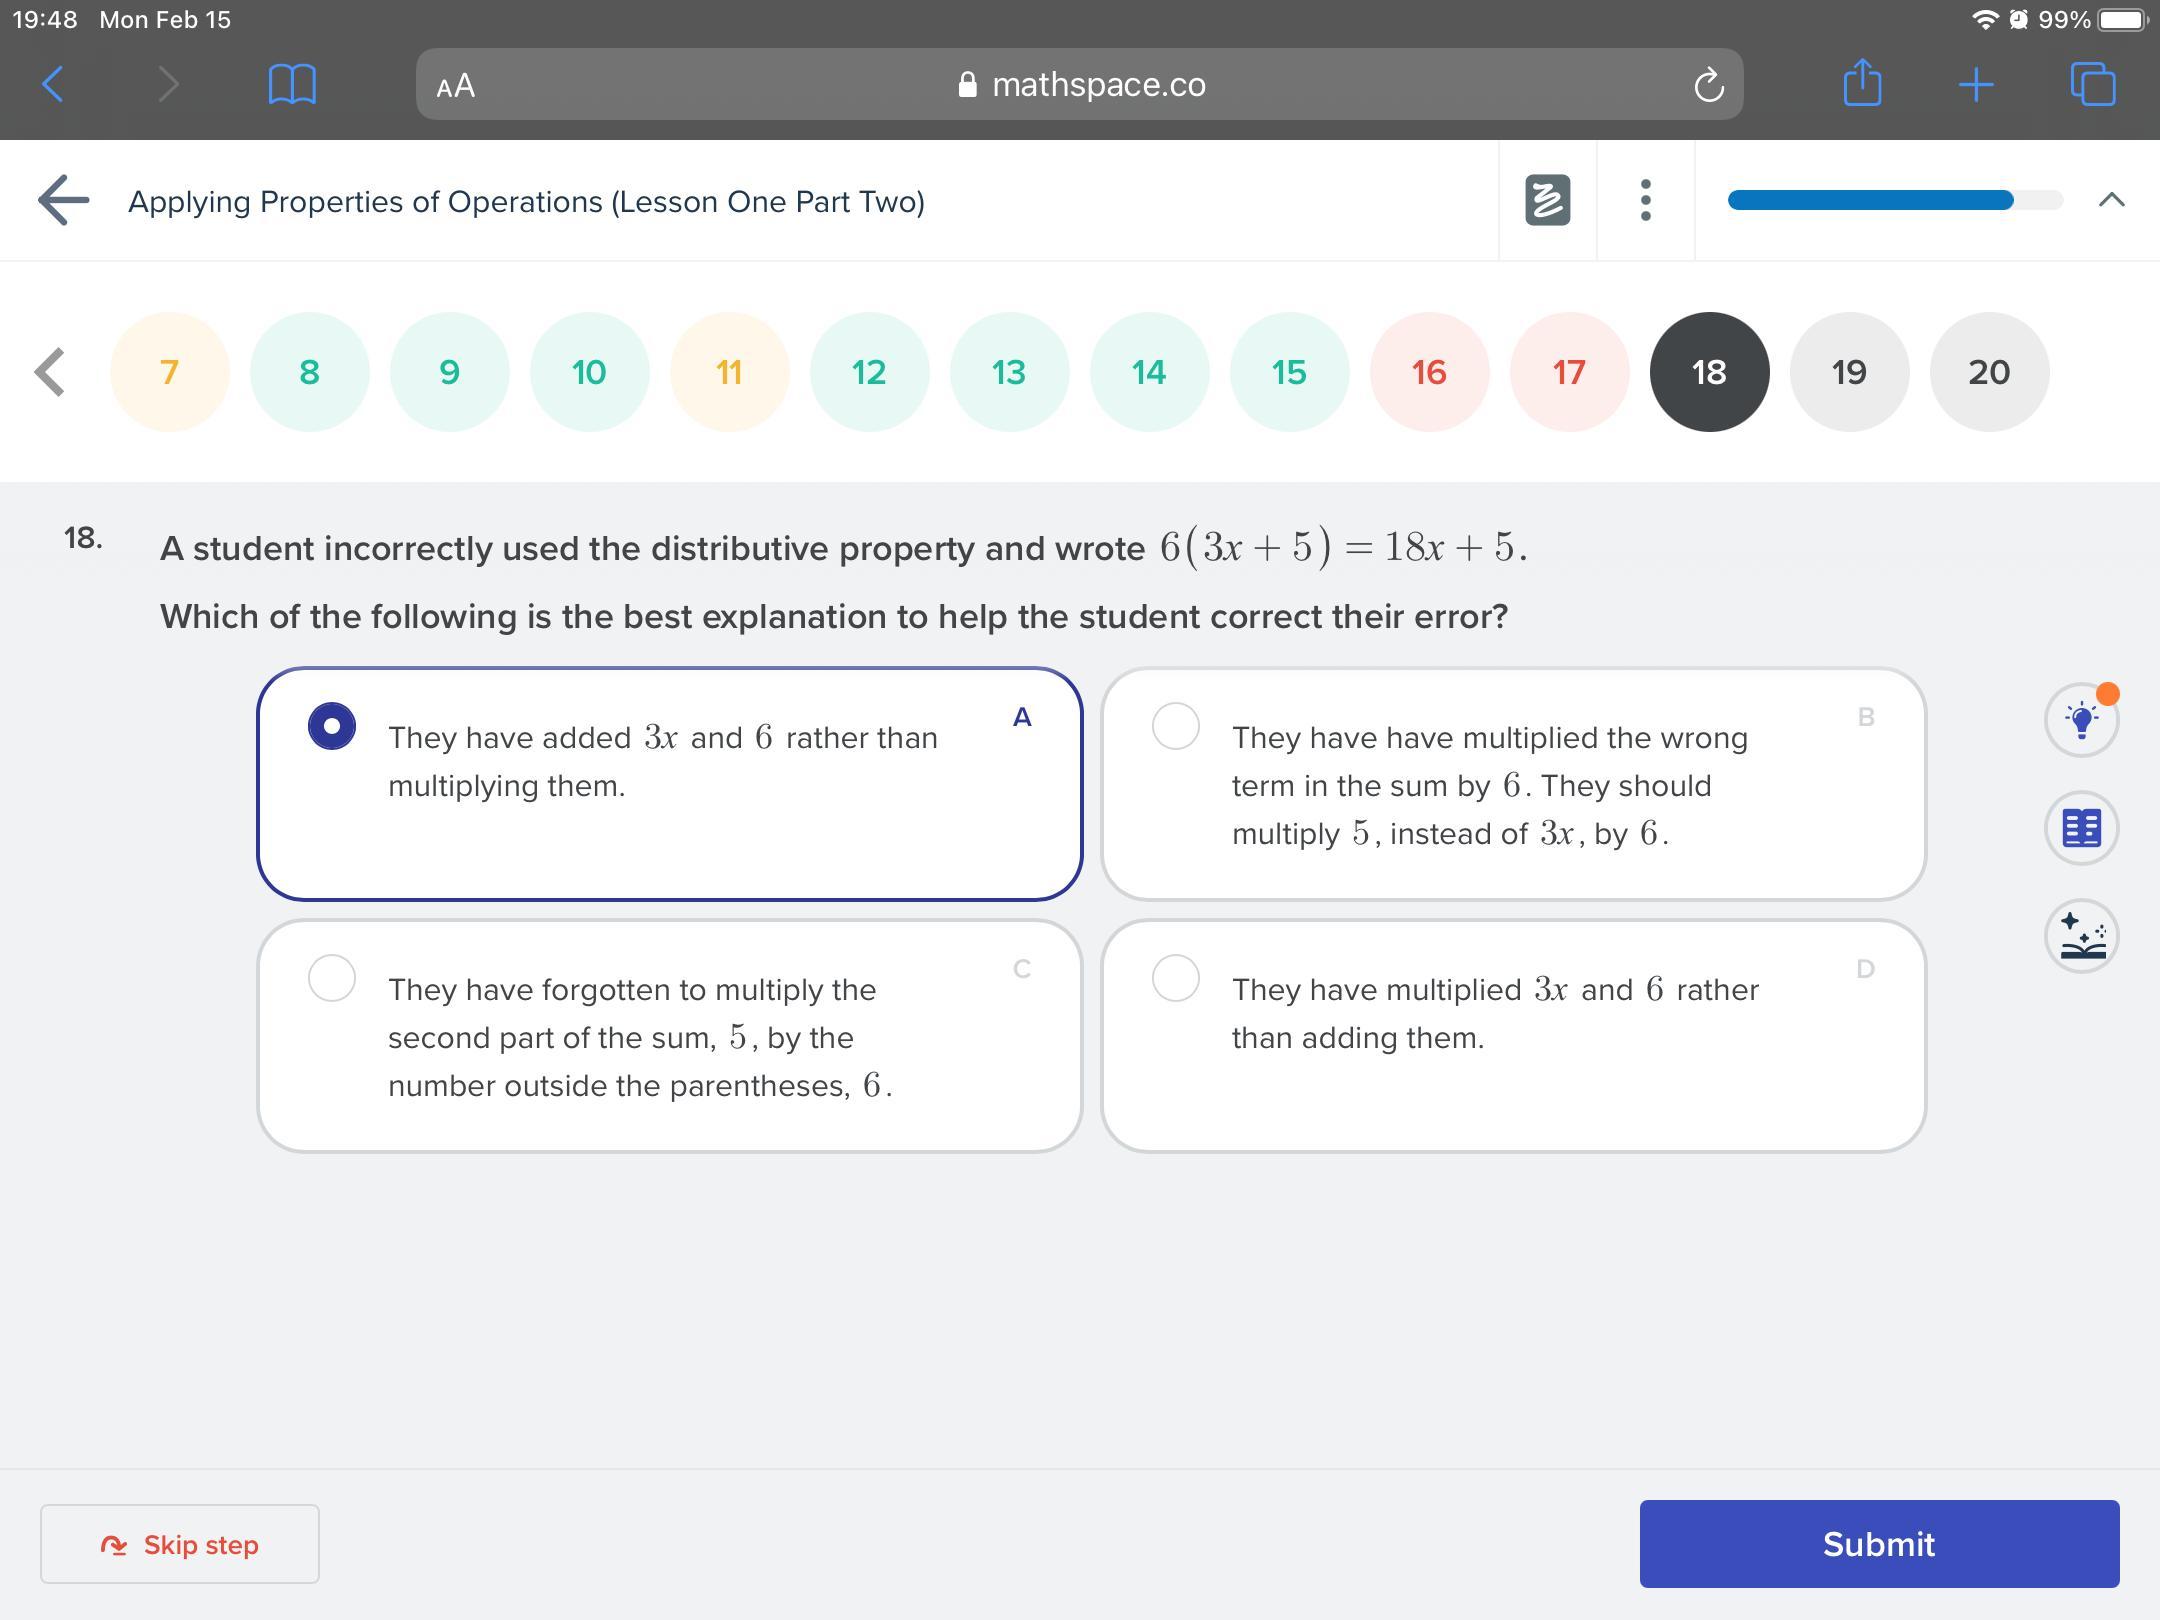Open the lightbulb hint icon

click(2081, 720)
